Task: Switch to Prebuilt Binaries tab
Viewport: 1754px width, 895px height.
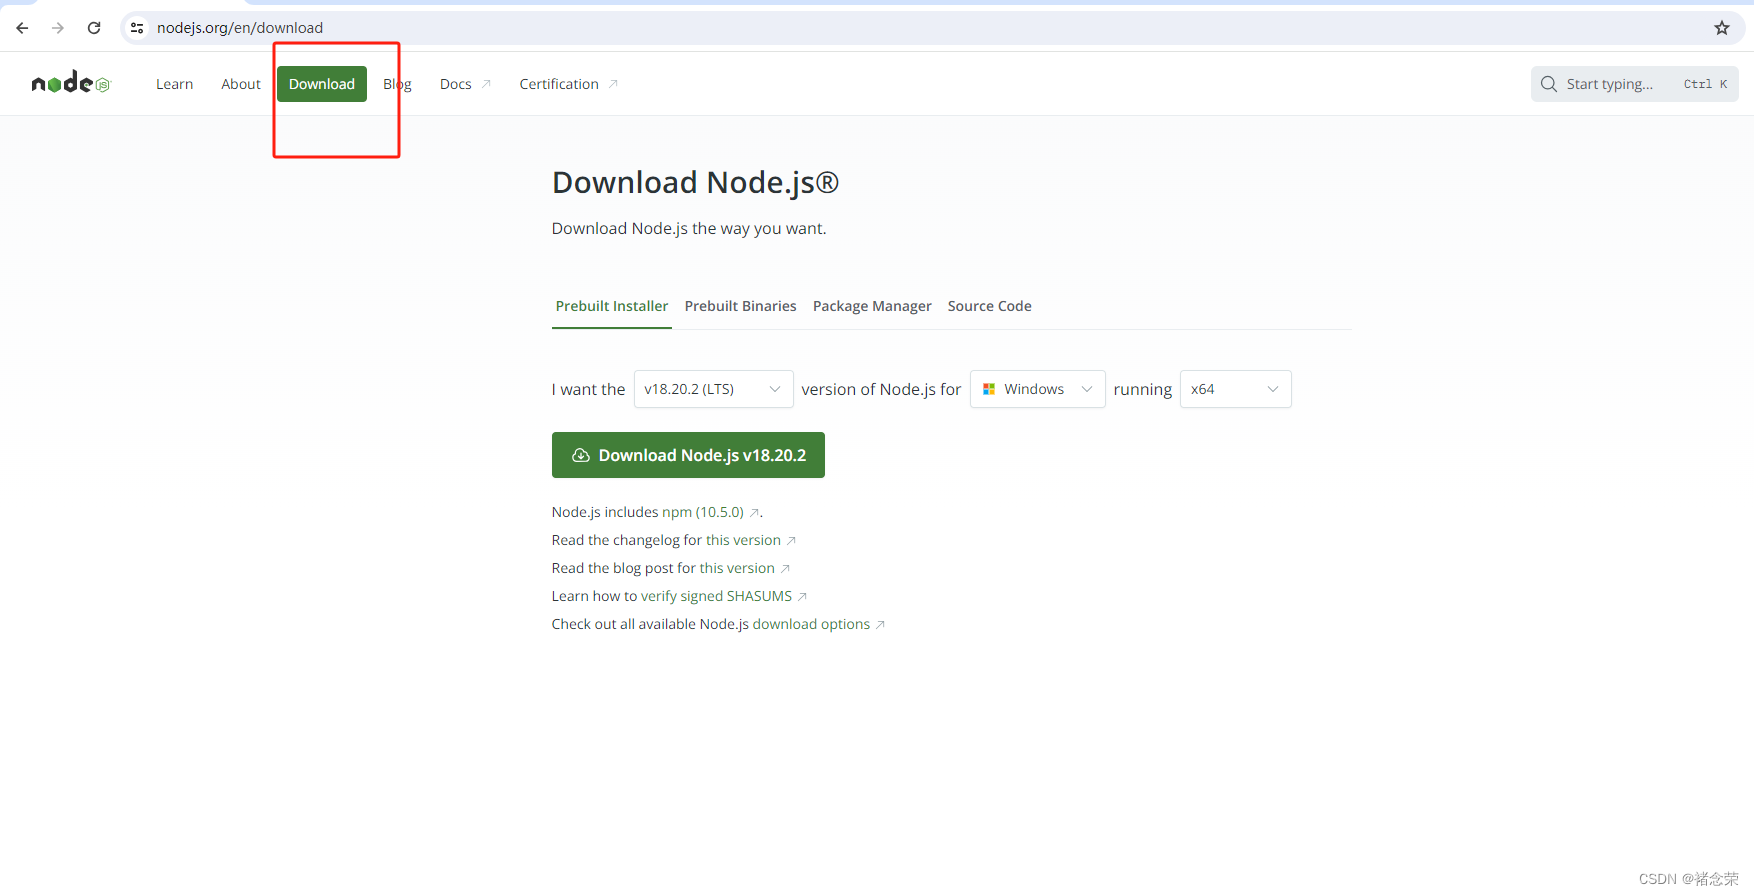Action: pos(741,306)
